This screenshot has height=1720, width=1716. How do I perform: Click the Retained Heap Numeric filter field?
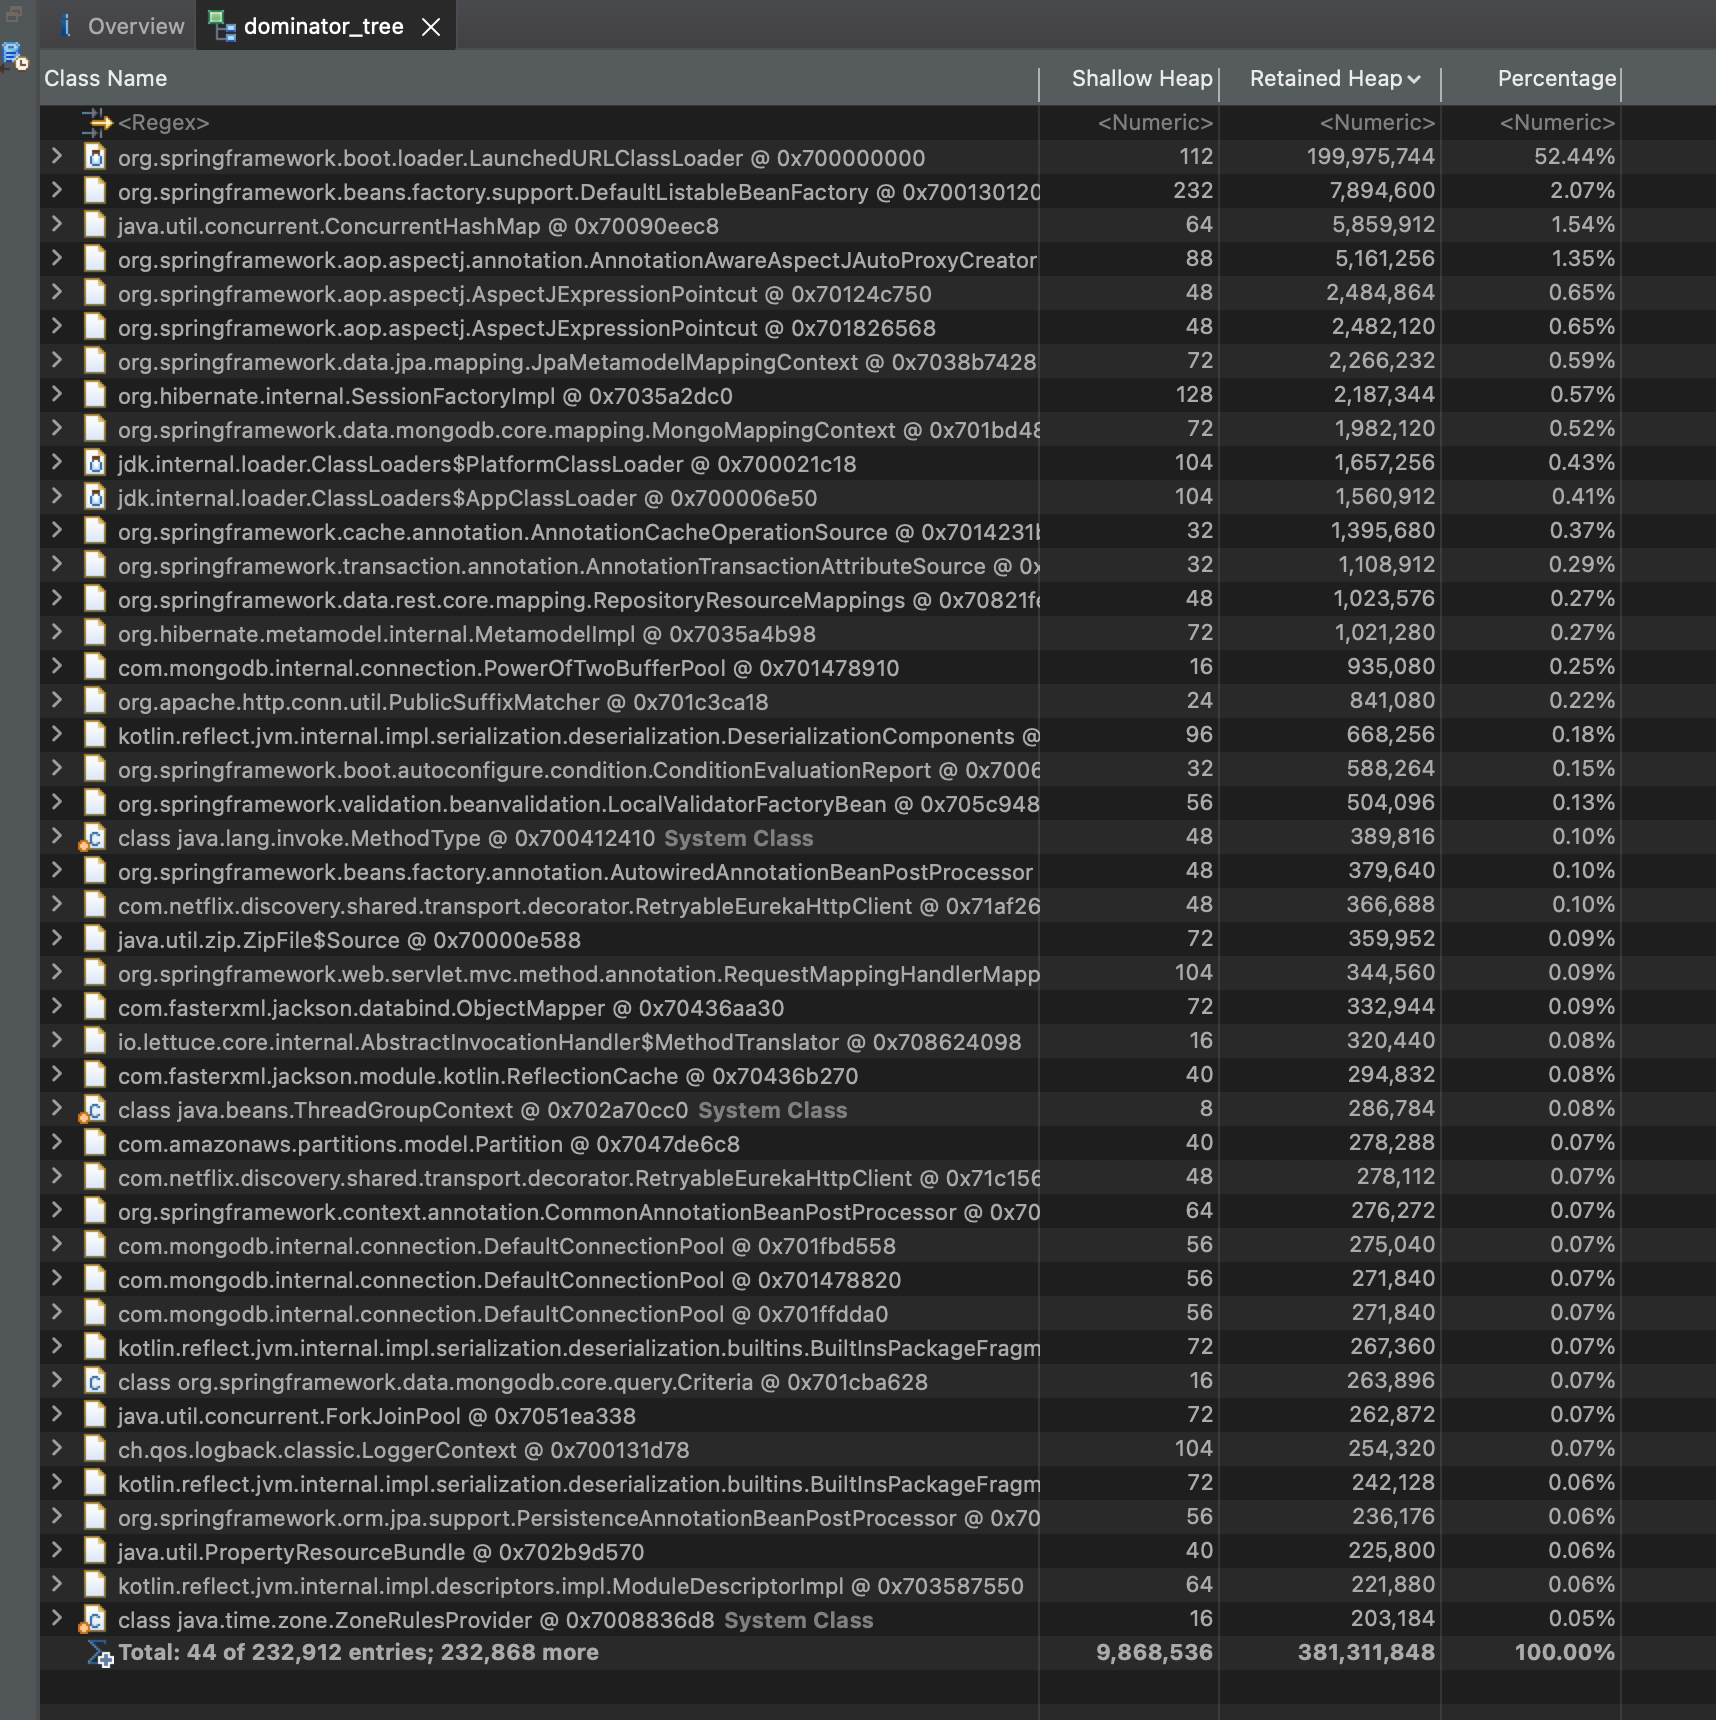tap(1377, 123)
